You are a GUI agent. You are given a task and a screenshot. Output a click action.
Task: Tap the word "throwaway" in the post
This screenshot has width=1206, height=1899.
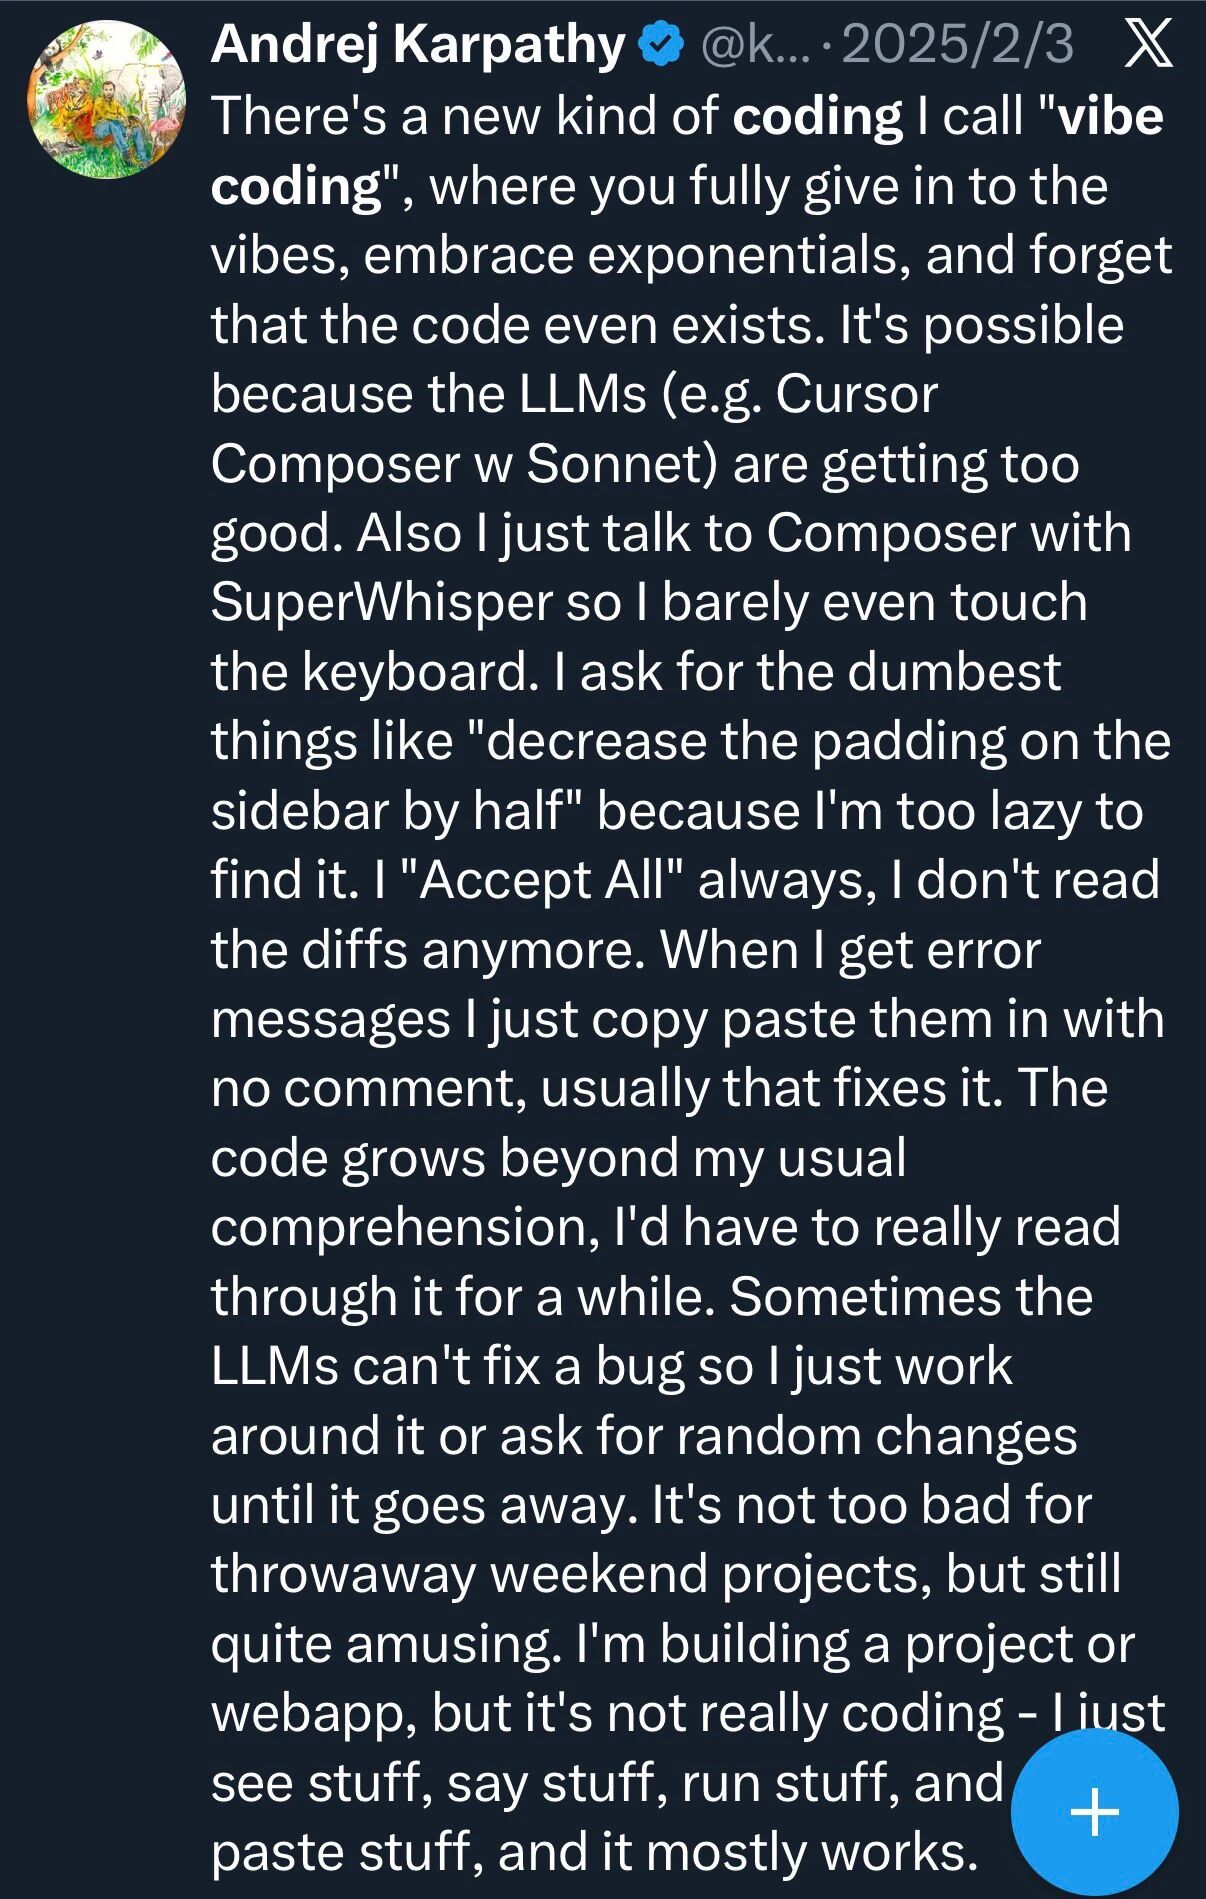click(x=342, y=1574)
